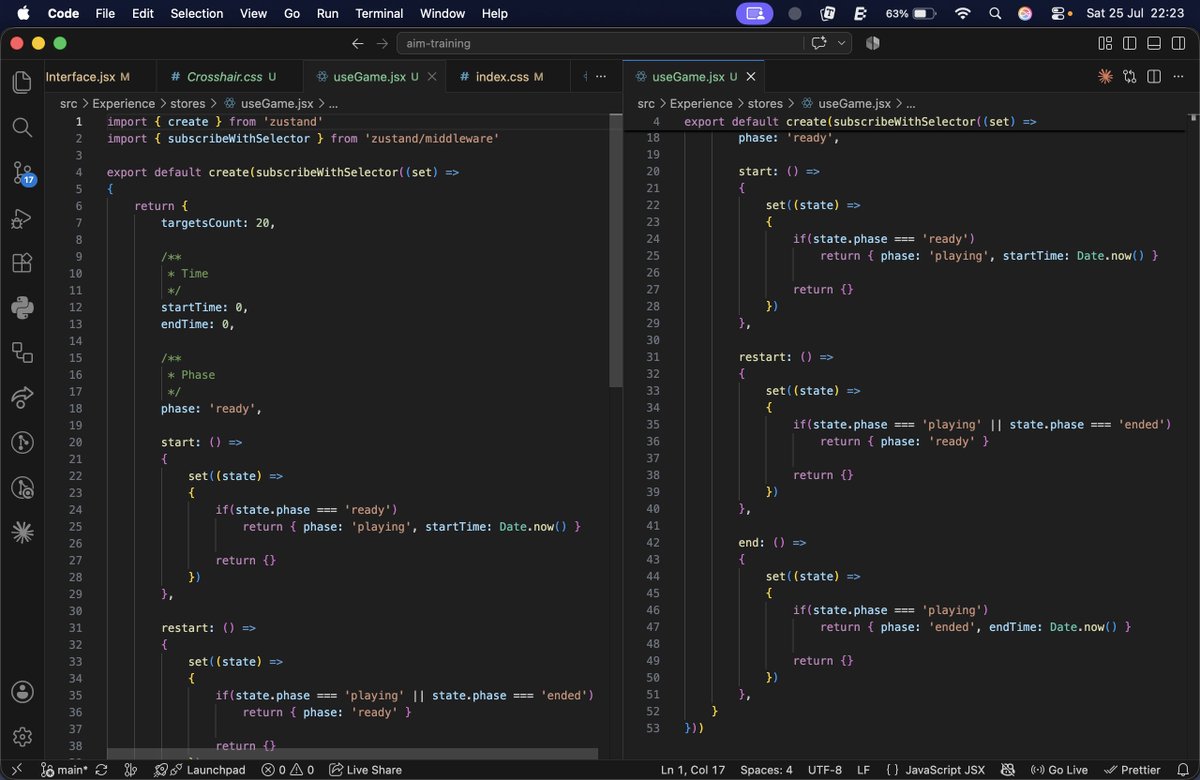The image size is (1200, 780).
Task: Toggle the bottom panel visibility
Action: tap(1153, 44)
